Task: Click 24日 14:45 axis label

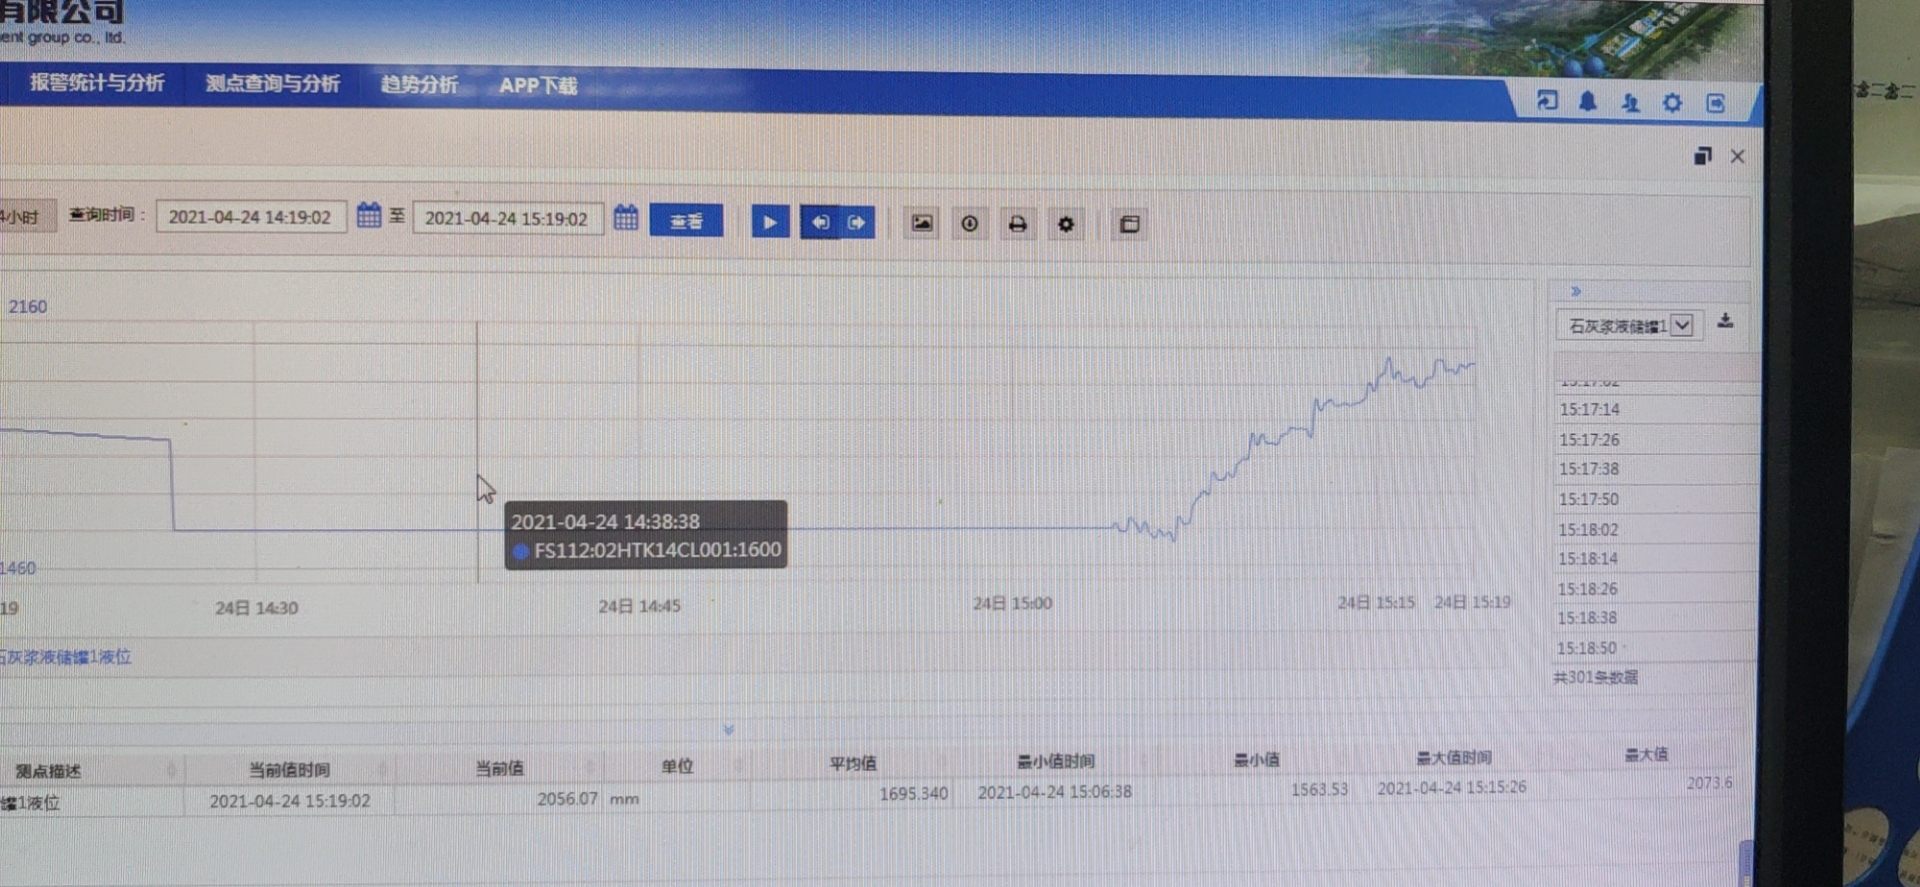Action: [639, 606]
